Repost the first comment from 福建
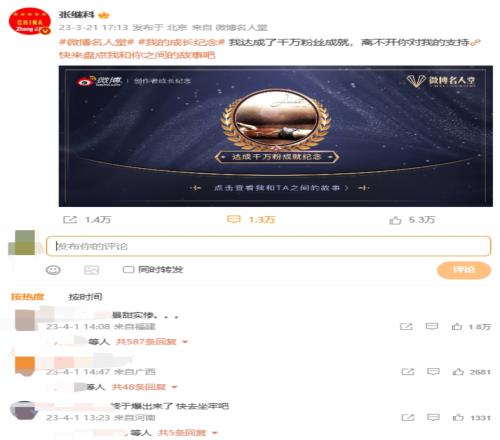This screenshot has width=500, height=440. click(406, 326)
